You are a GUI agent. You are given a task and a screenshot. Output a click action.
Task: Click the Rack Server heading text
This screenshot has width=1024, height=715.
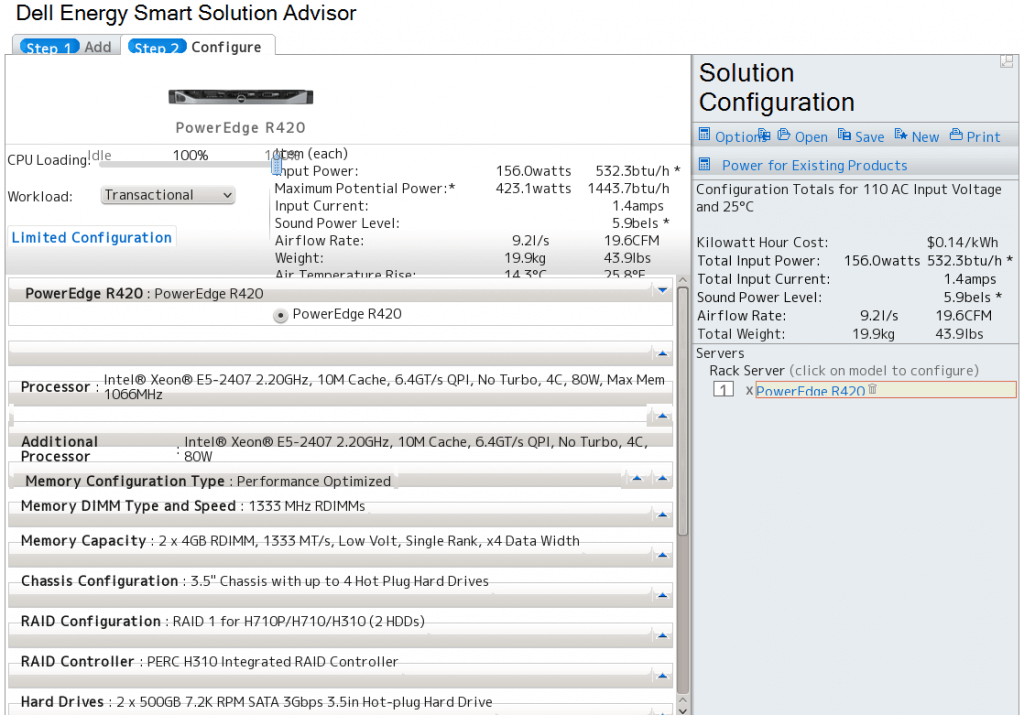[x=746, y=370]
